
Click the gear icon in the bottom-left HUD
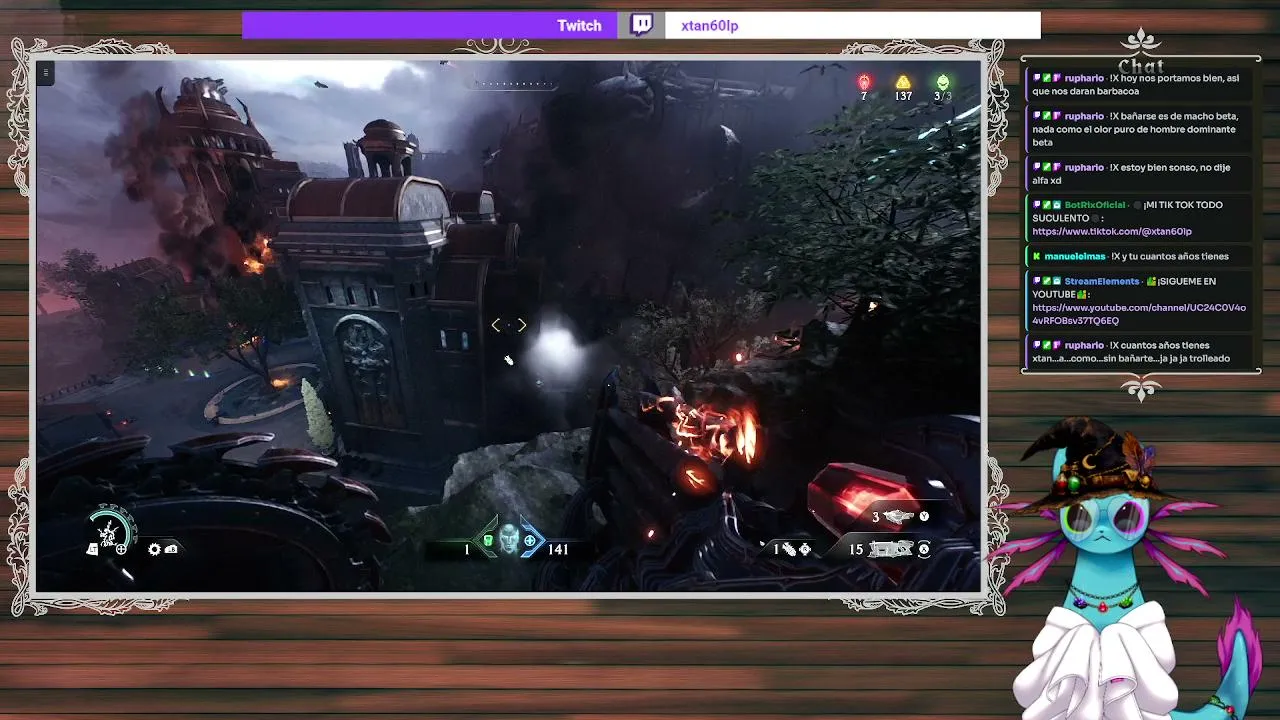(x=154, y=549)
